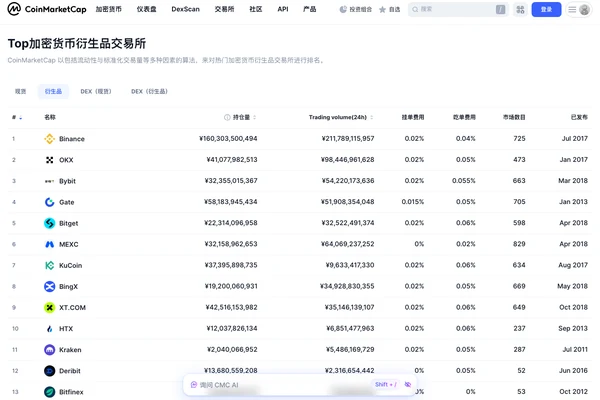600x400 pixels.
Task: Switch to the 现货 tab
Action: point(20,91)
